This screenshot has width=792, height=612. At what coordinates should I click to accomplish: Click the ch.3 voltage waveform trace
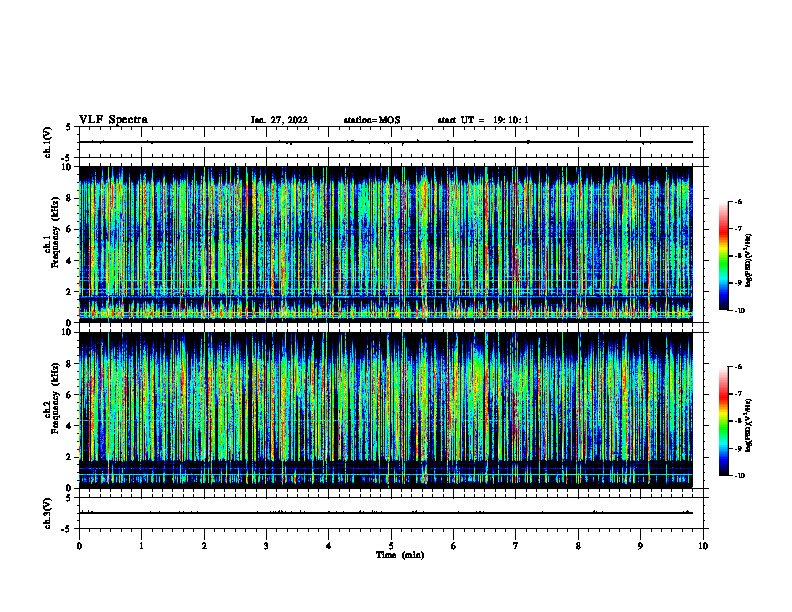(385, 513)
